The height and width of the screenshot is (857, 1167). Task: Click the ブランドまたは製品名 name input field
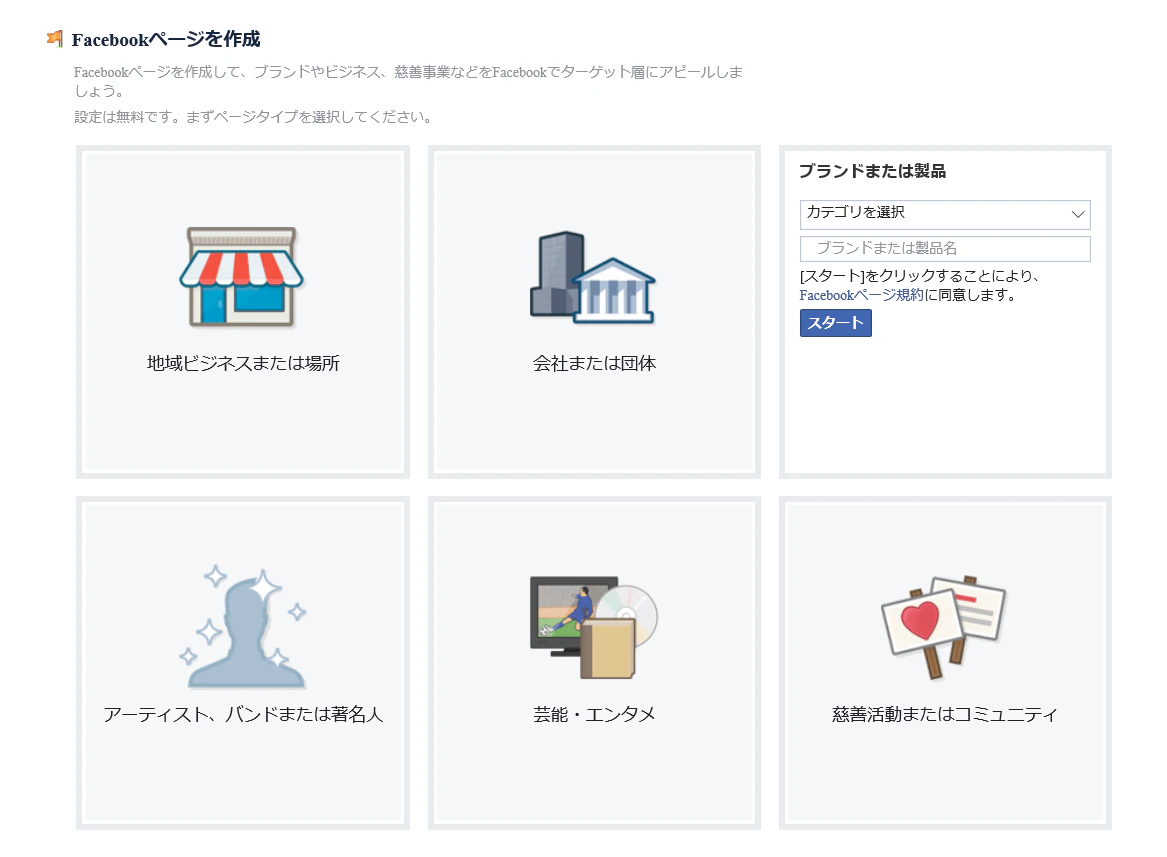944,249
